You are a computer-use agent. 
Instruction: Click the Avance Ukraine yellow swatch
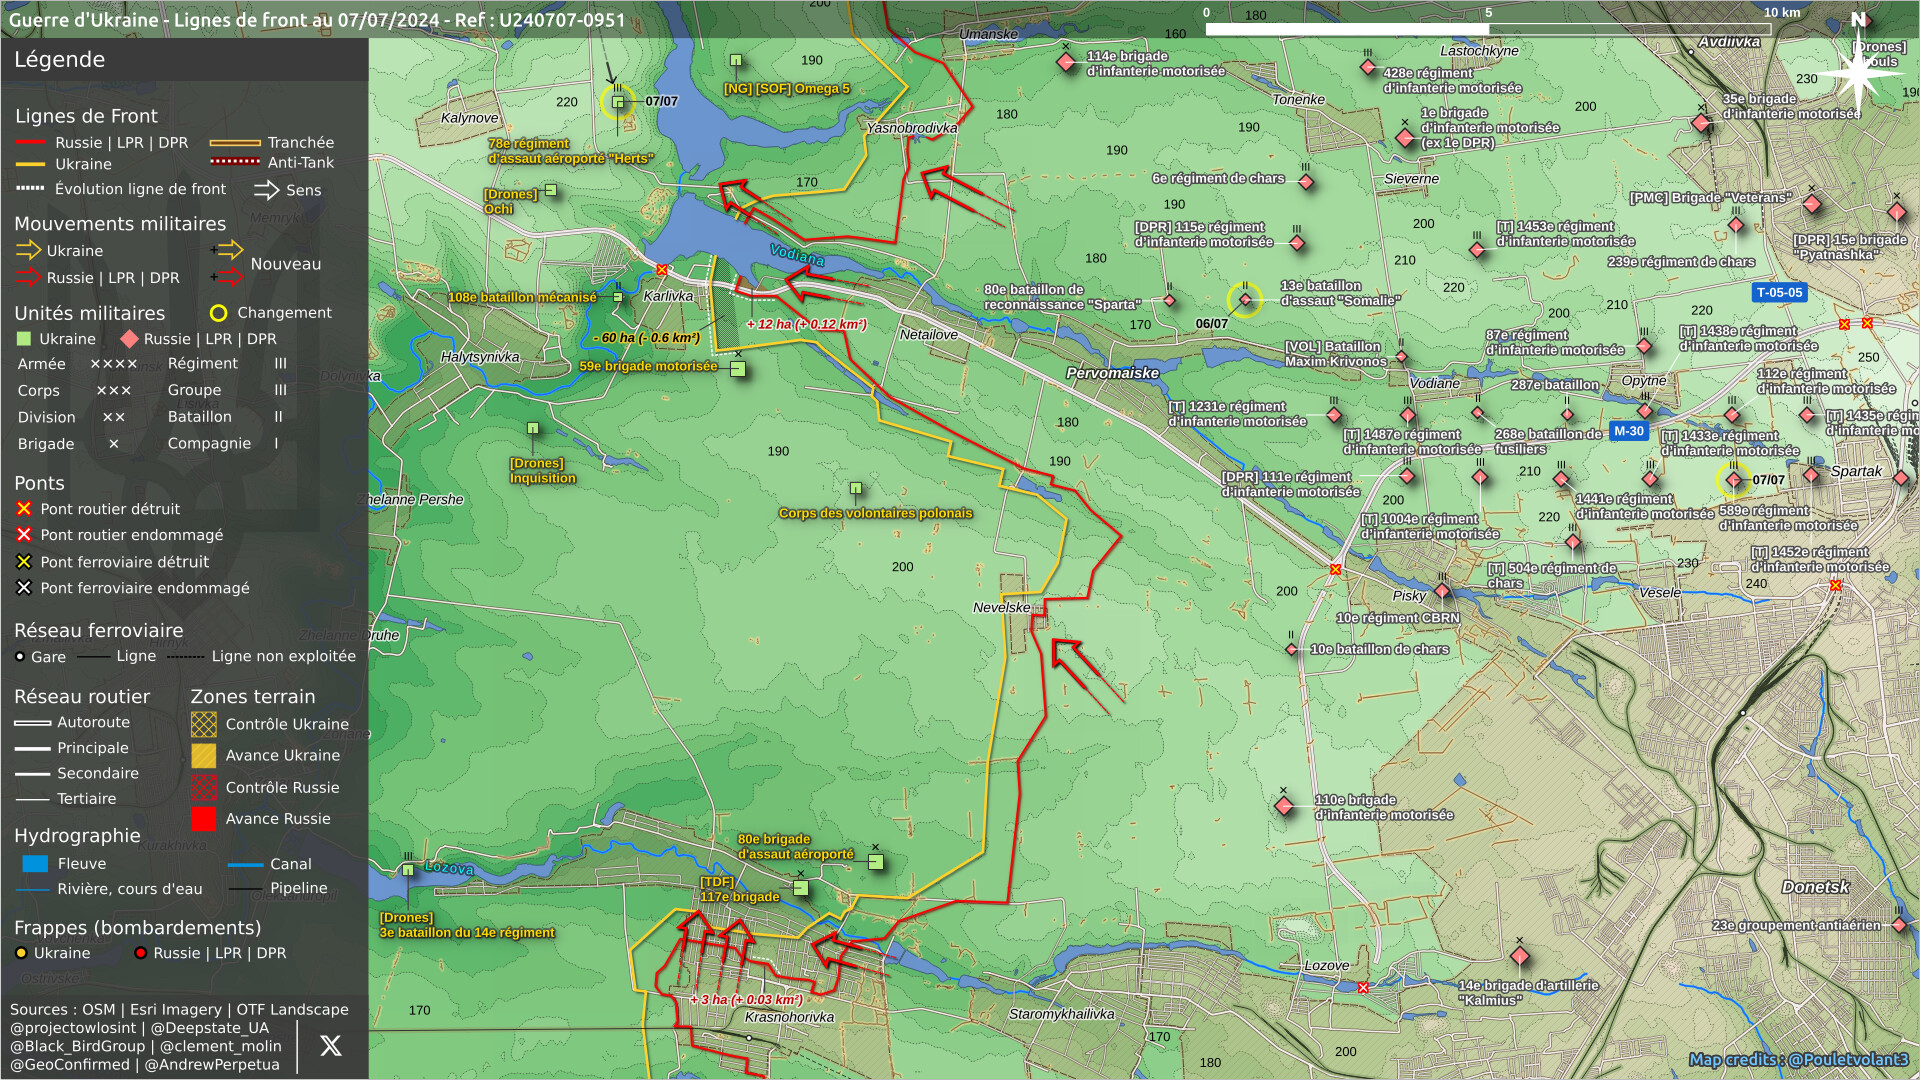pyautogui.click(x=203, y=756)
